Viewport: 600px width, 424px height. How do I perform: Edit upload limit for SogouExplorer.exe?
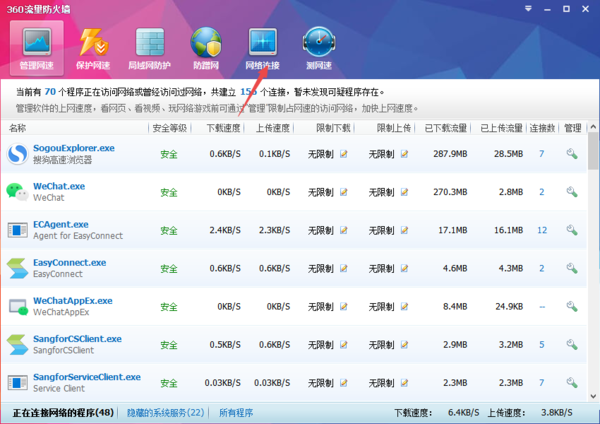tap(404, 154)
